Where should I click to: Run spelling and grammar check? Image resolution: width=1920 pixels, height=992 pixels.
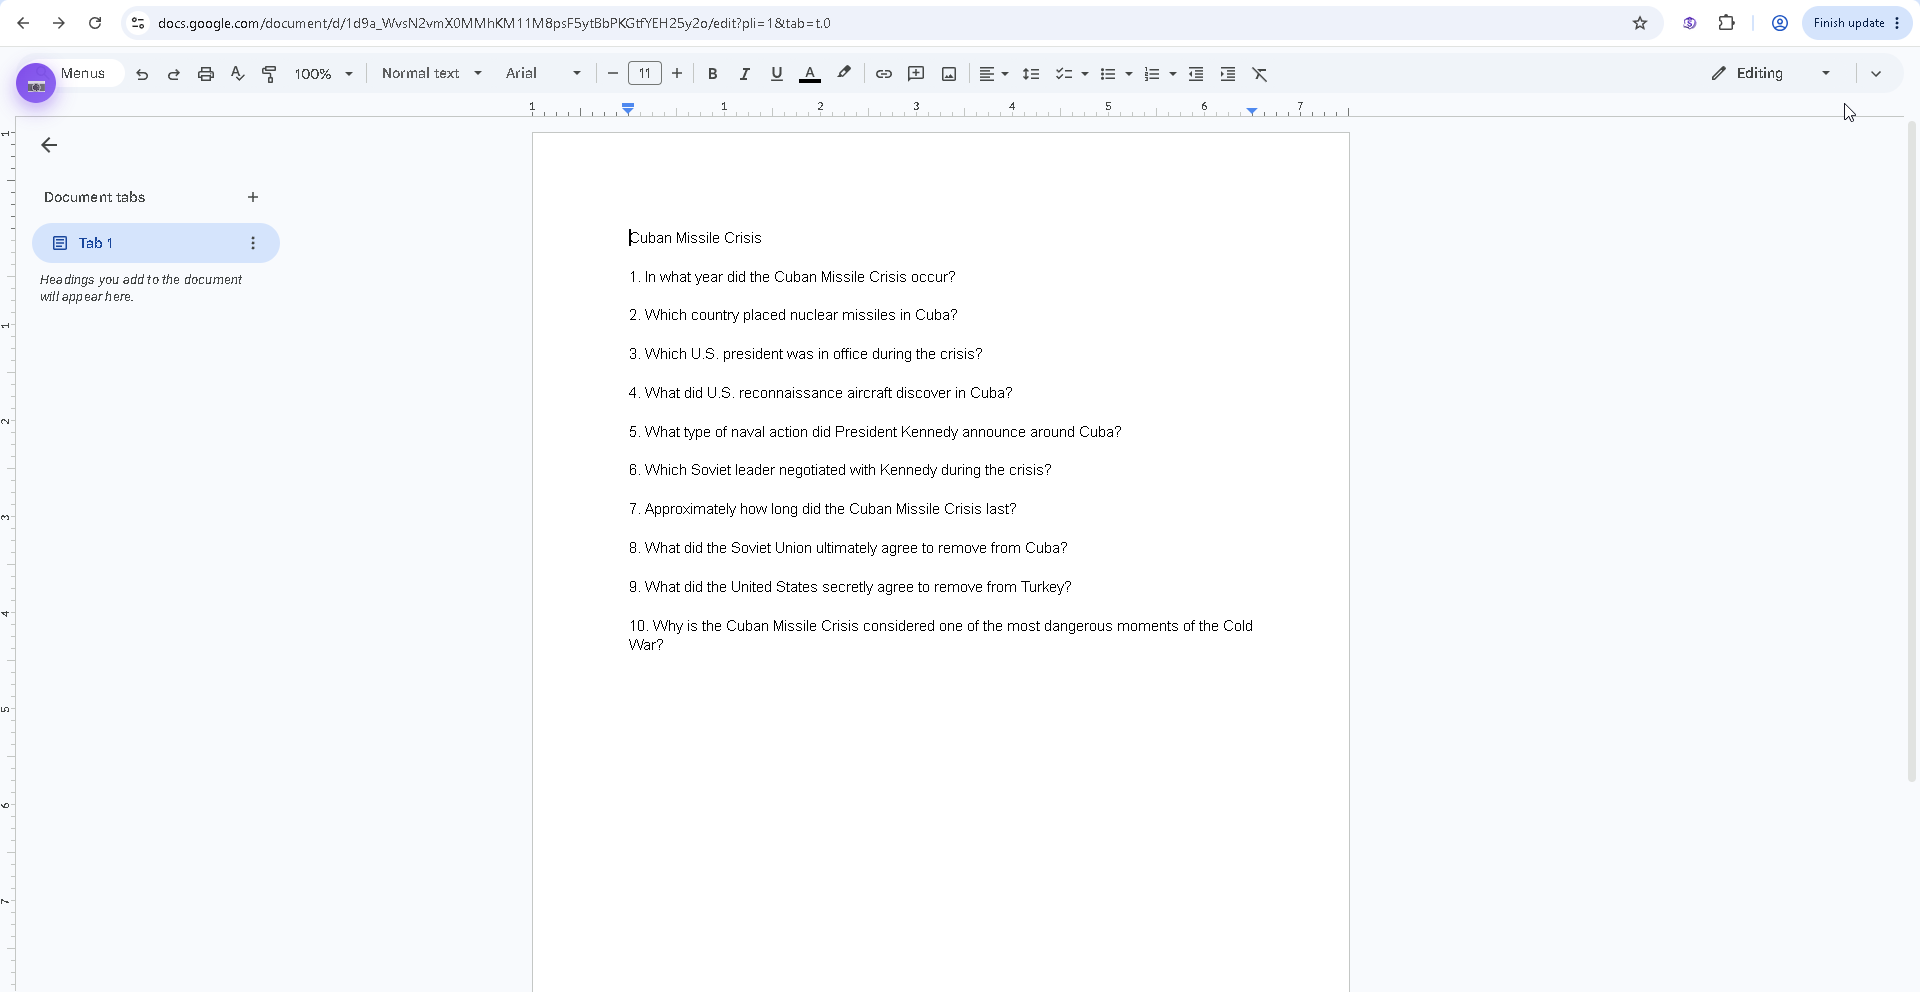[x=238, y=74]
